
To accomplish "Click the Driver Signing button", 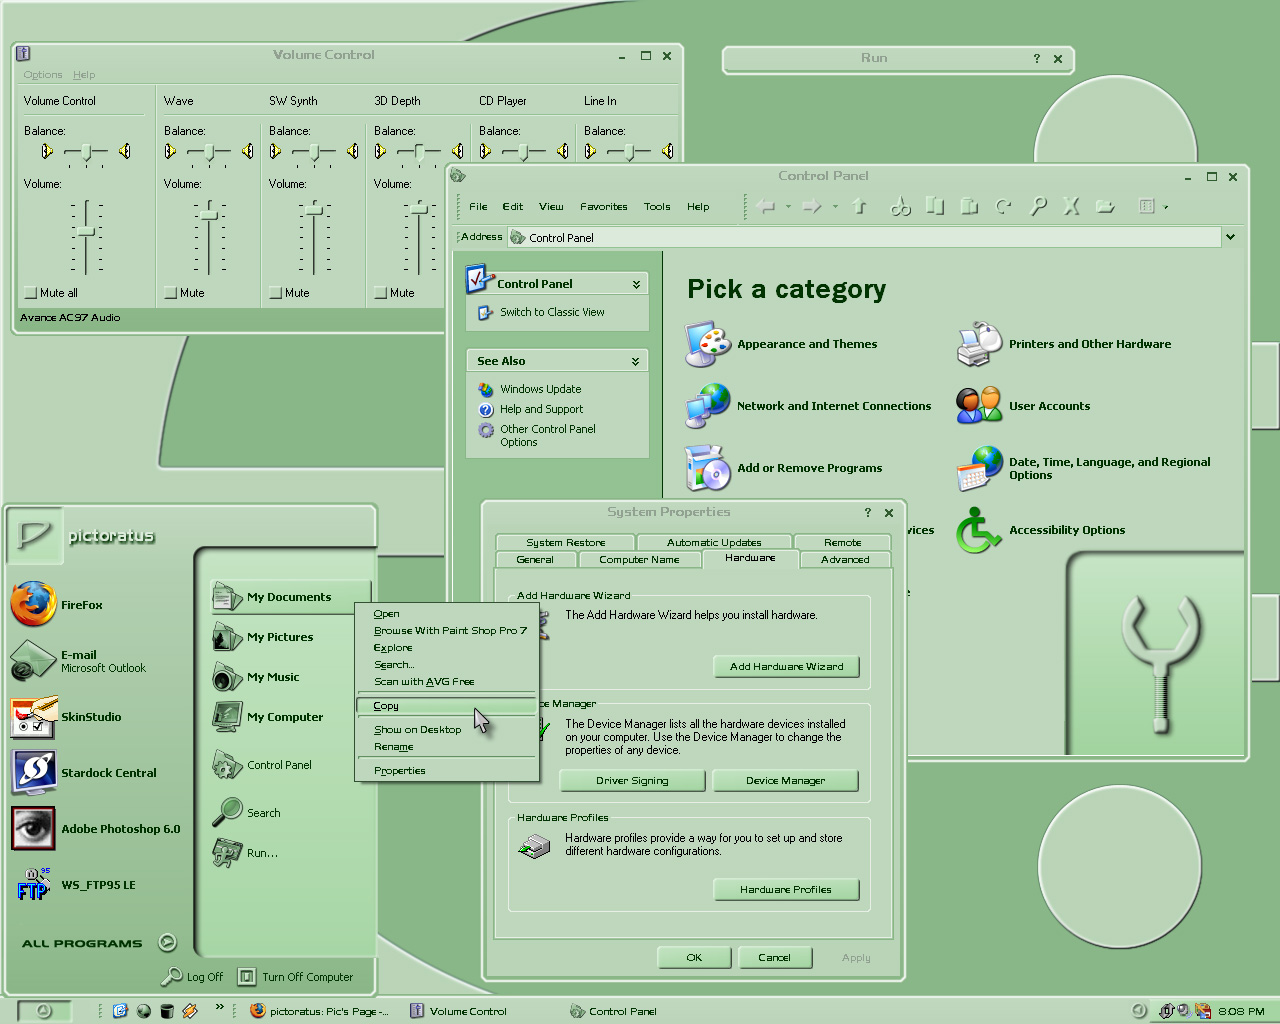I will coord(632,780).
